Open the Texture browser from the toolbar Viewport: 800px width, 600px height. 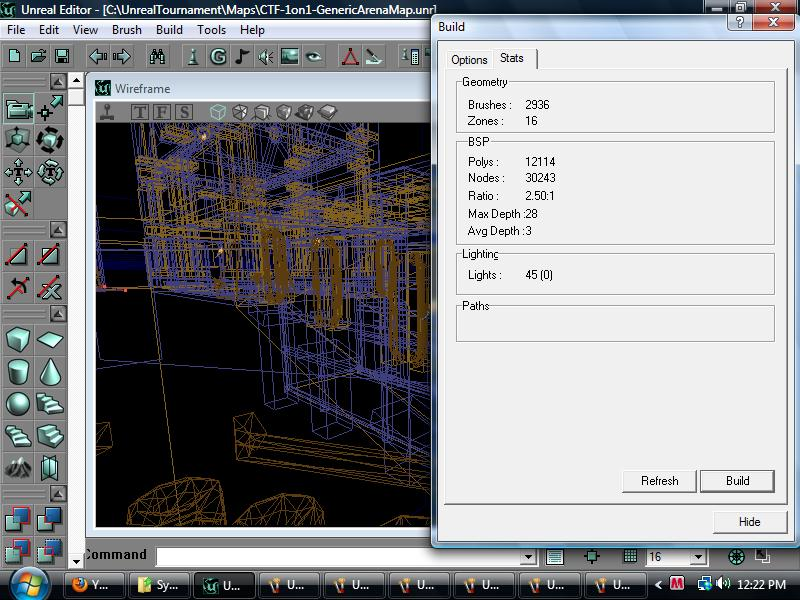289,57
